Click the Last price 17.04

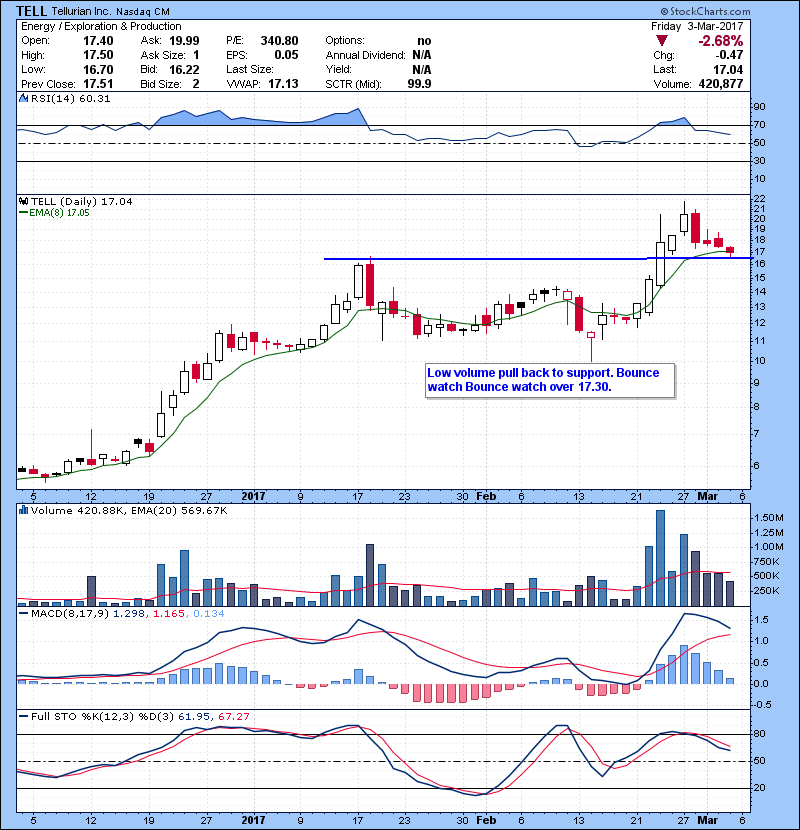pyautogui.click(x=728, y=69)
